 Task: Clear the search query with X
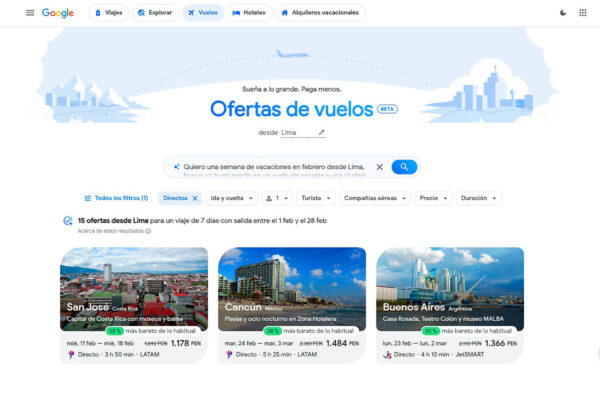click(379, 167)
